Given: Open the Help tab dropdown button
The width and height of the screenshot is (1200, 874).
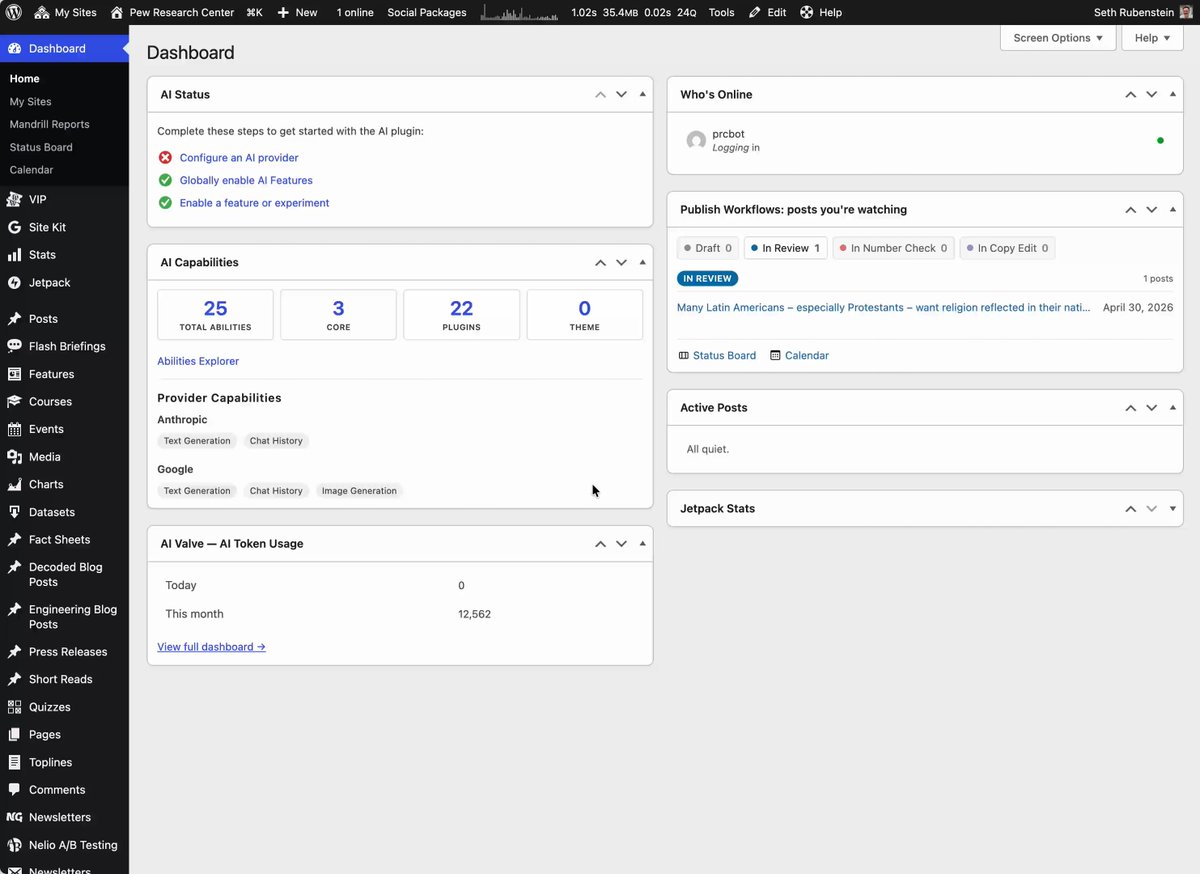Looking at the screenshot, I should (1152, 38).
